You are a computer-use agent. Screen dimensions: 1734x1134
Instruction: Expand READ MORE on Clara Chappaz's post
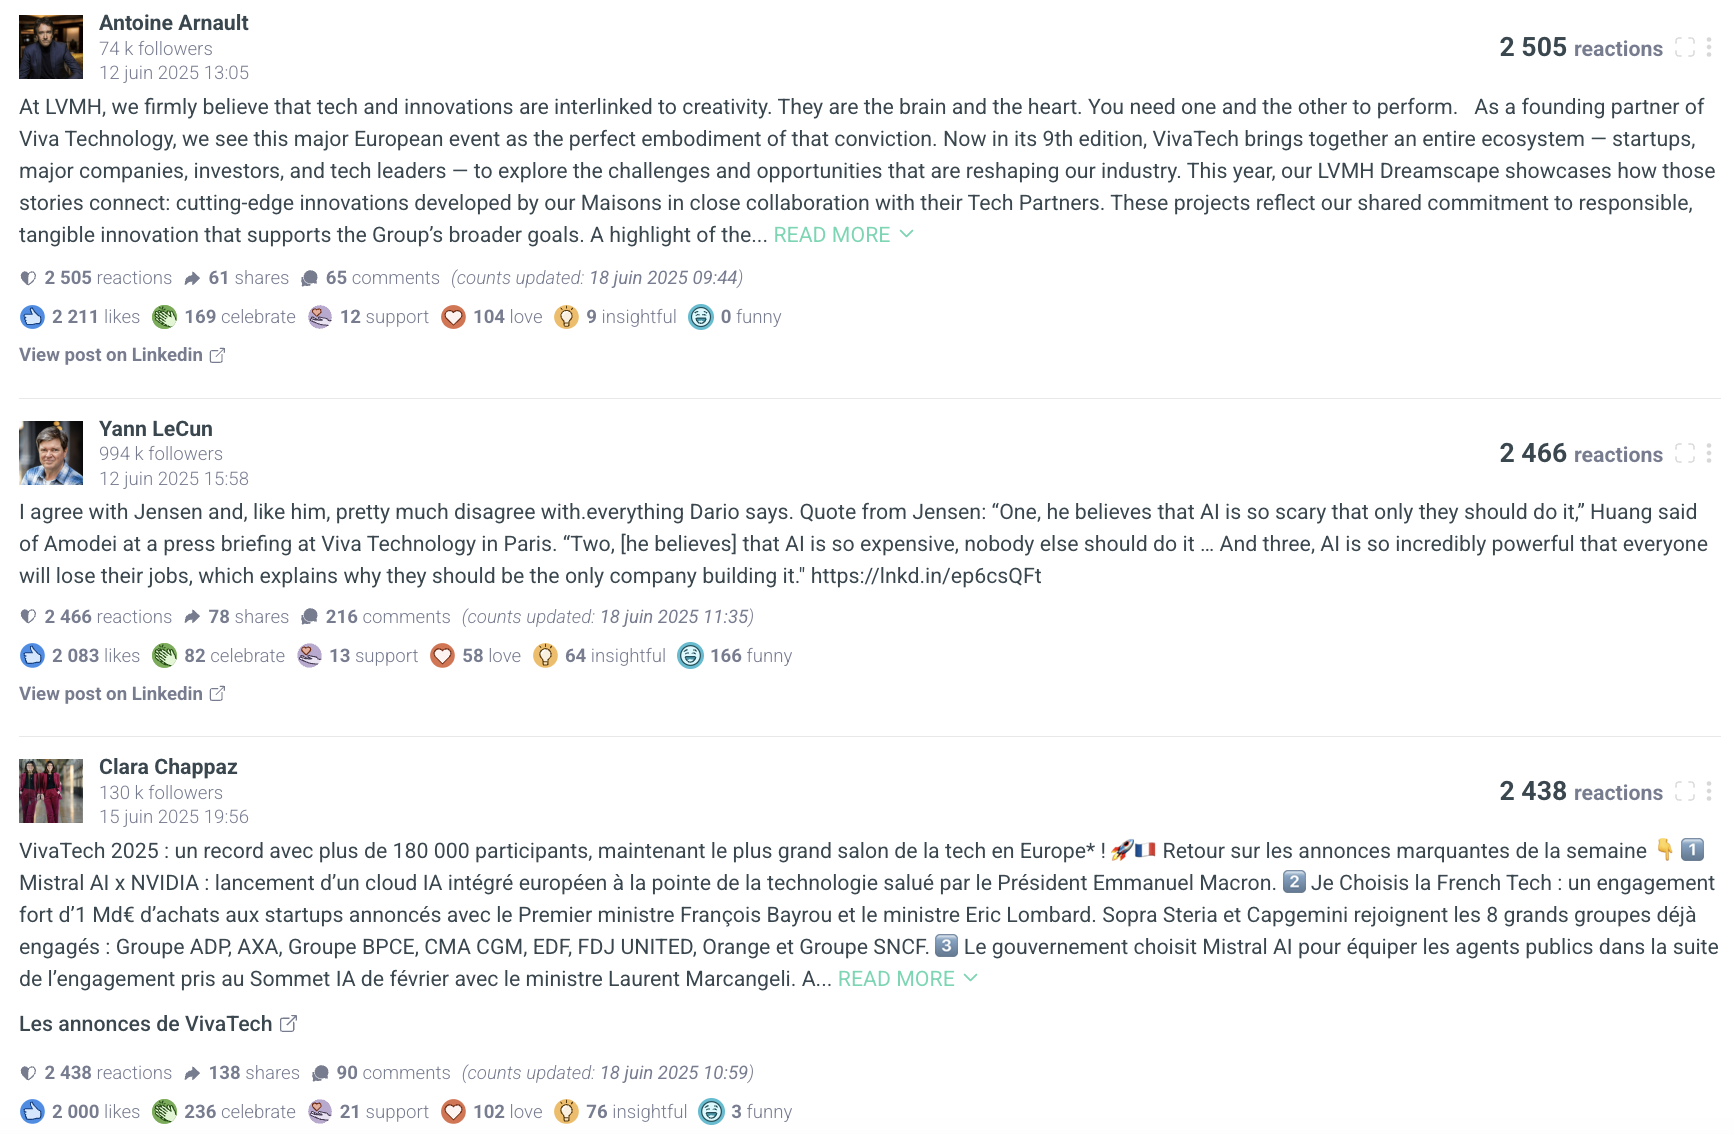point(907,979)
